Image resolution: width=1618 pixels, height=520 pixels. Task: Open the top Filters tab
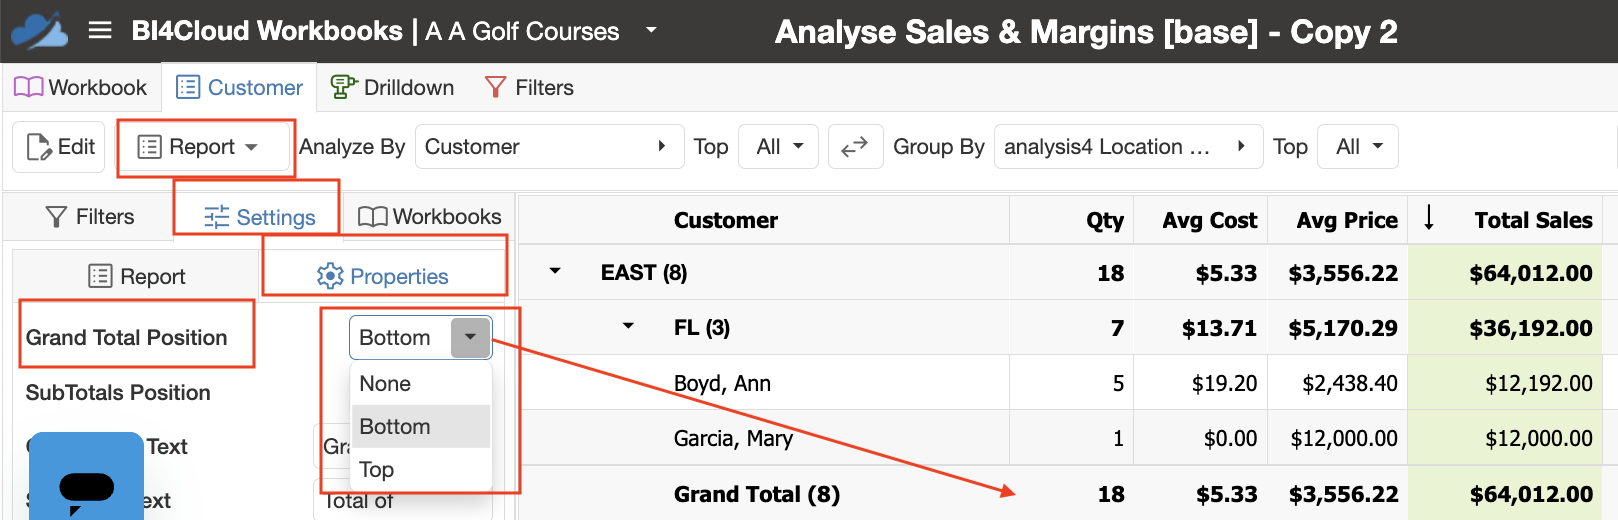click(x=529, y=88)
